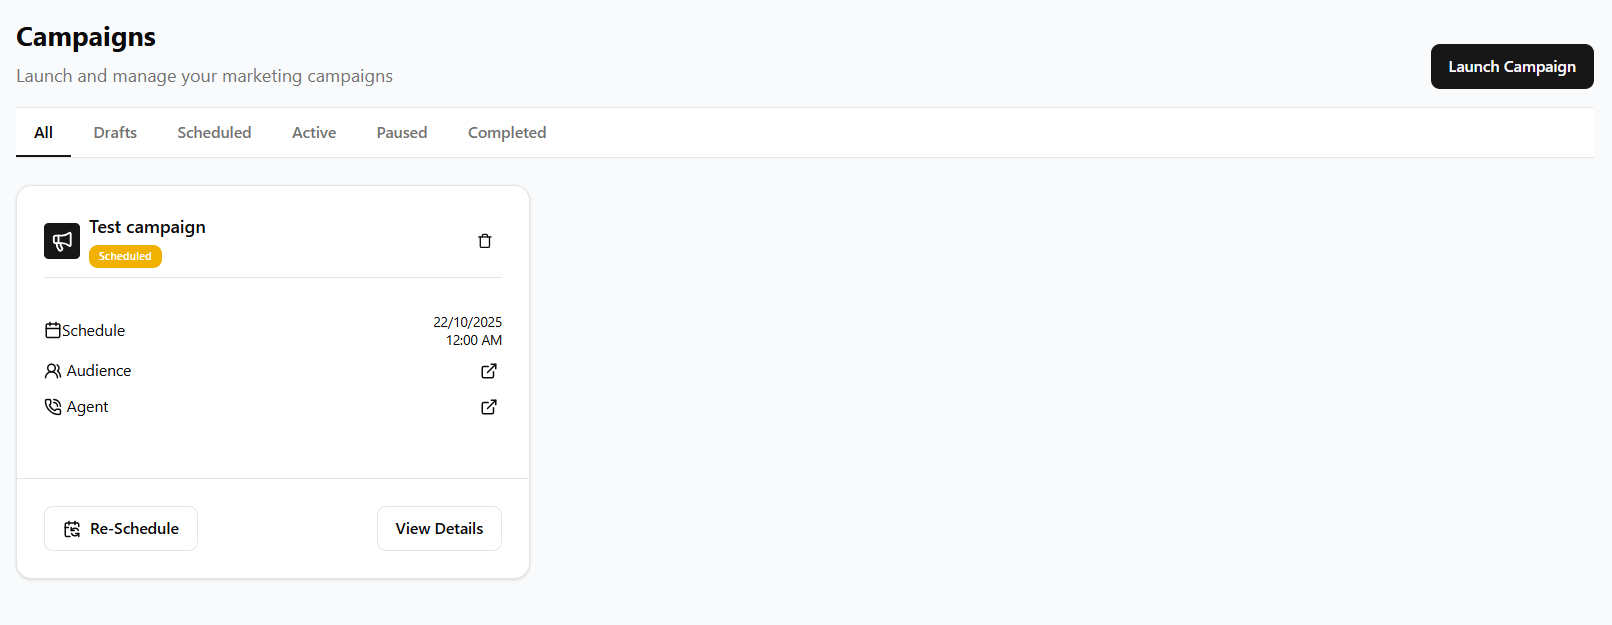Image resolution: width=1612 pixels, height=625 pixels.
Task: Click the Agent phone icon
Action: [x=53, y=407]
